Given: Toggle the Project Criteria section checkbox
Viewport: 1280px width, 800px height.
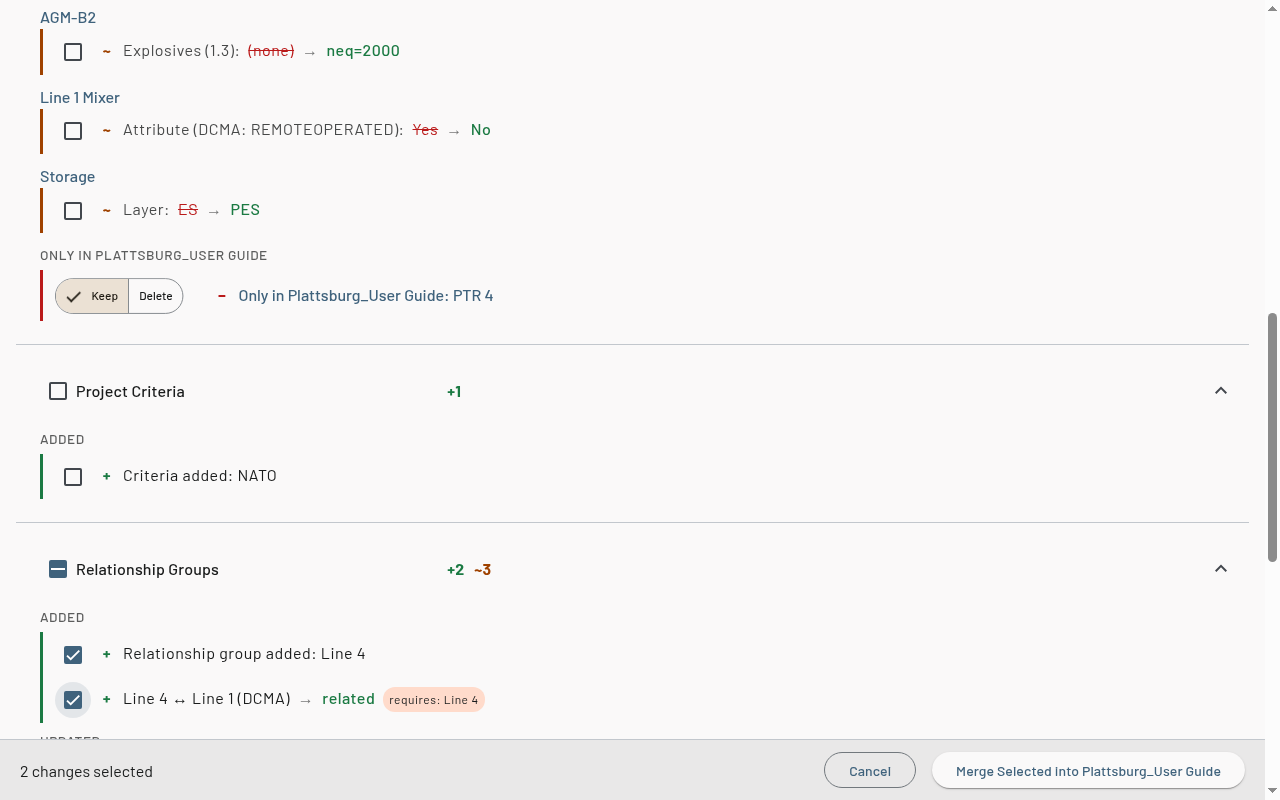Looking at the screenshot, I should point(58,391).
